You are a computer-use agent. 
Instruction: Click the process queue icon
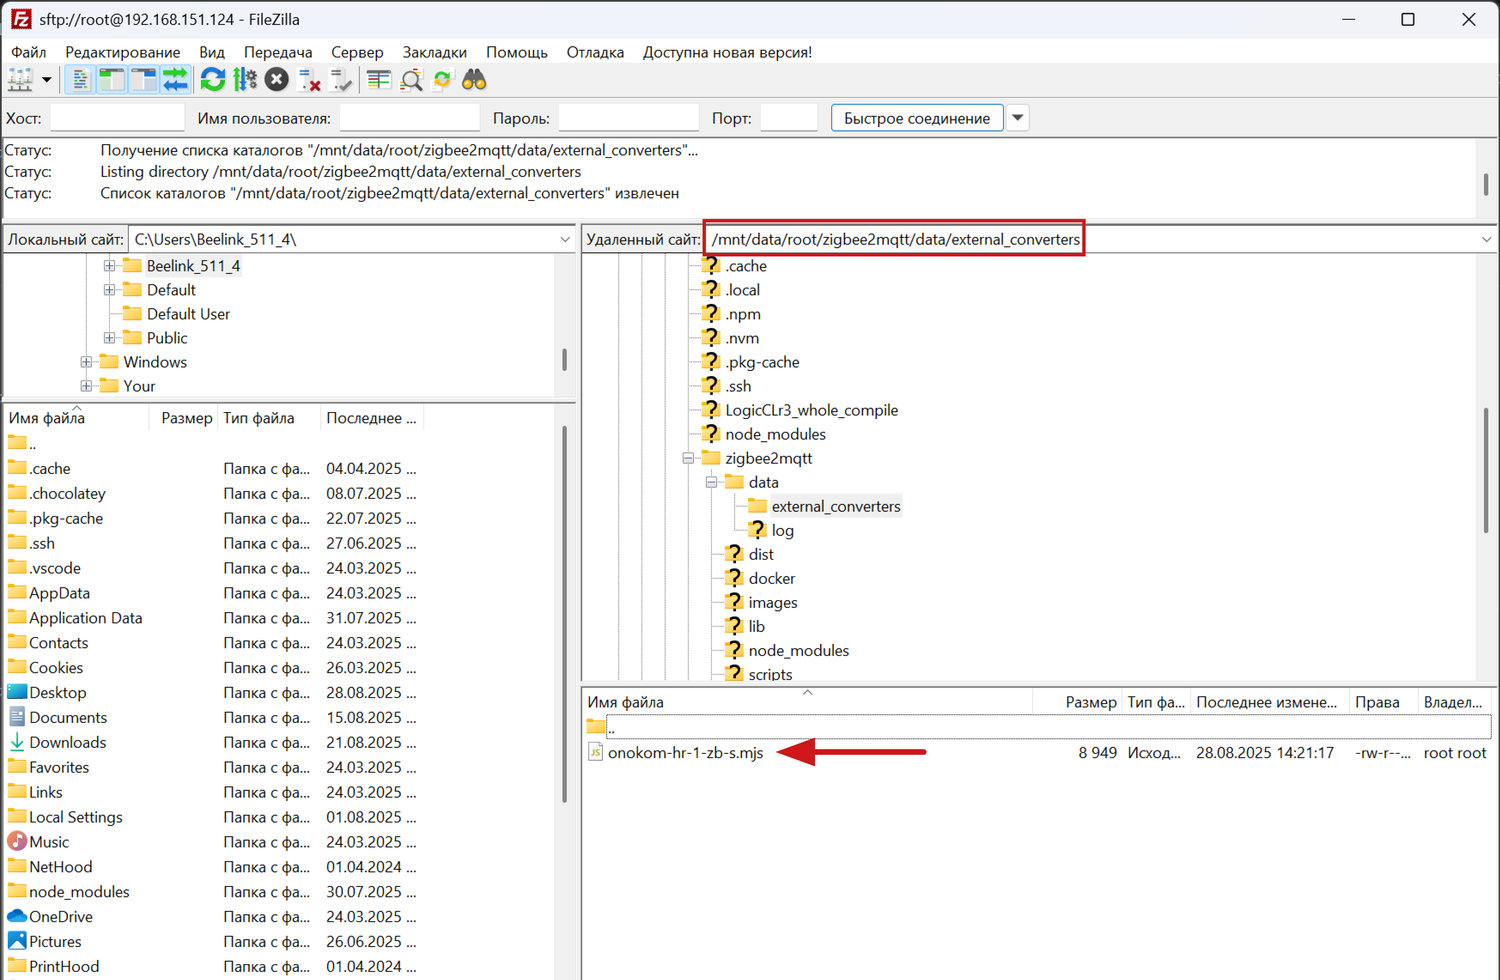click(x=245, y=80)
